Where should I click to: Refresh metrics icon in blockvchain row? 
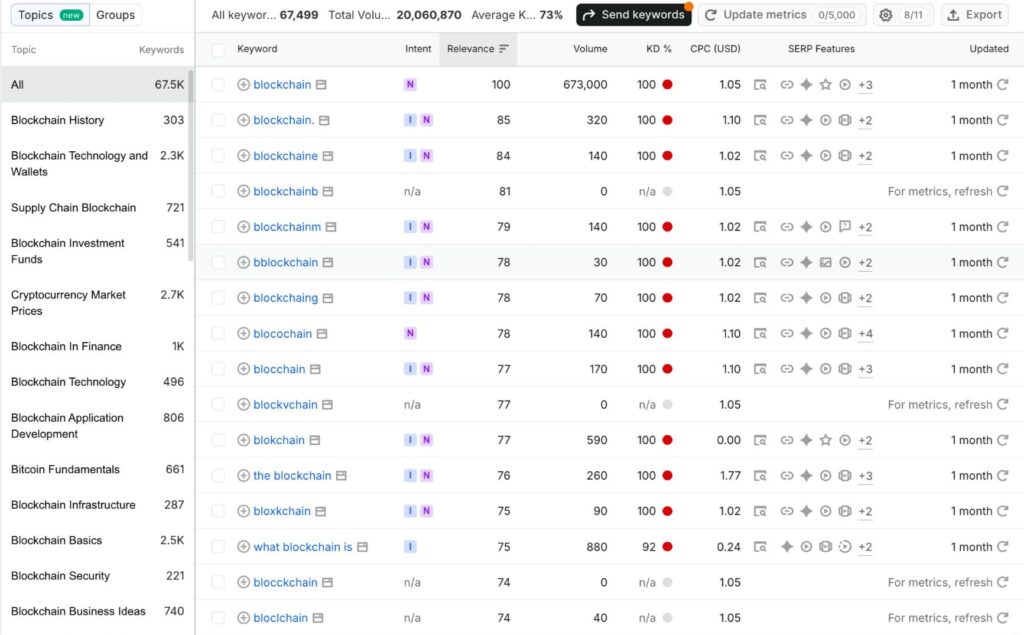point(1002,404)
